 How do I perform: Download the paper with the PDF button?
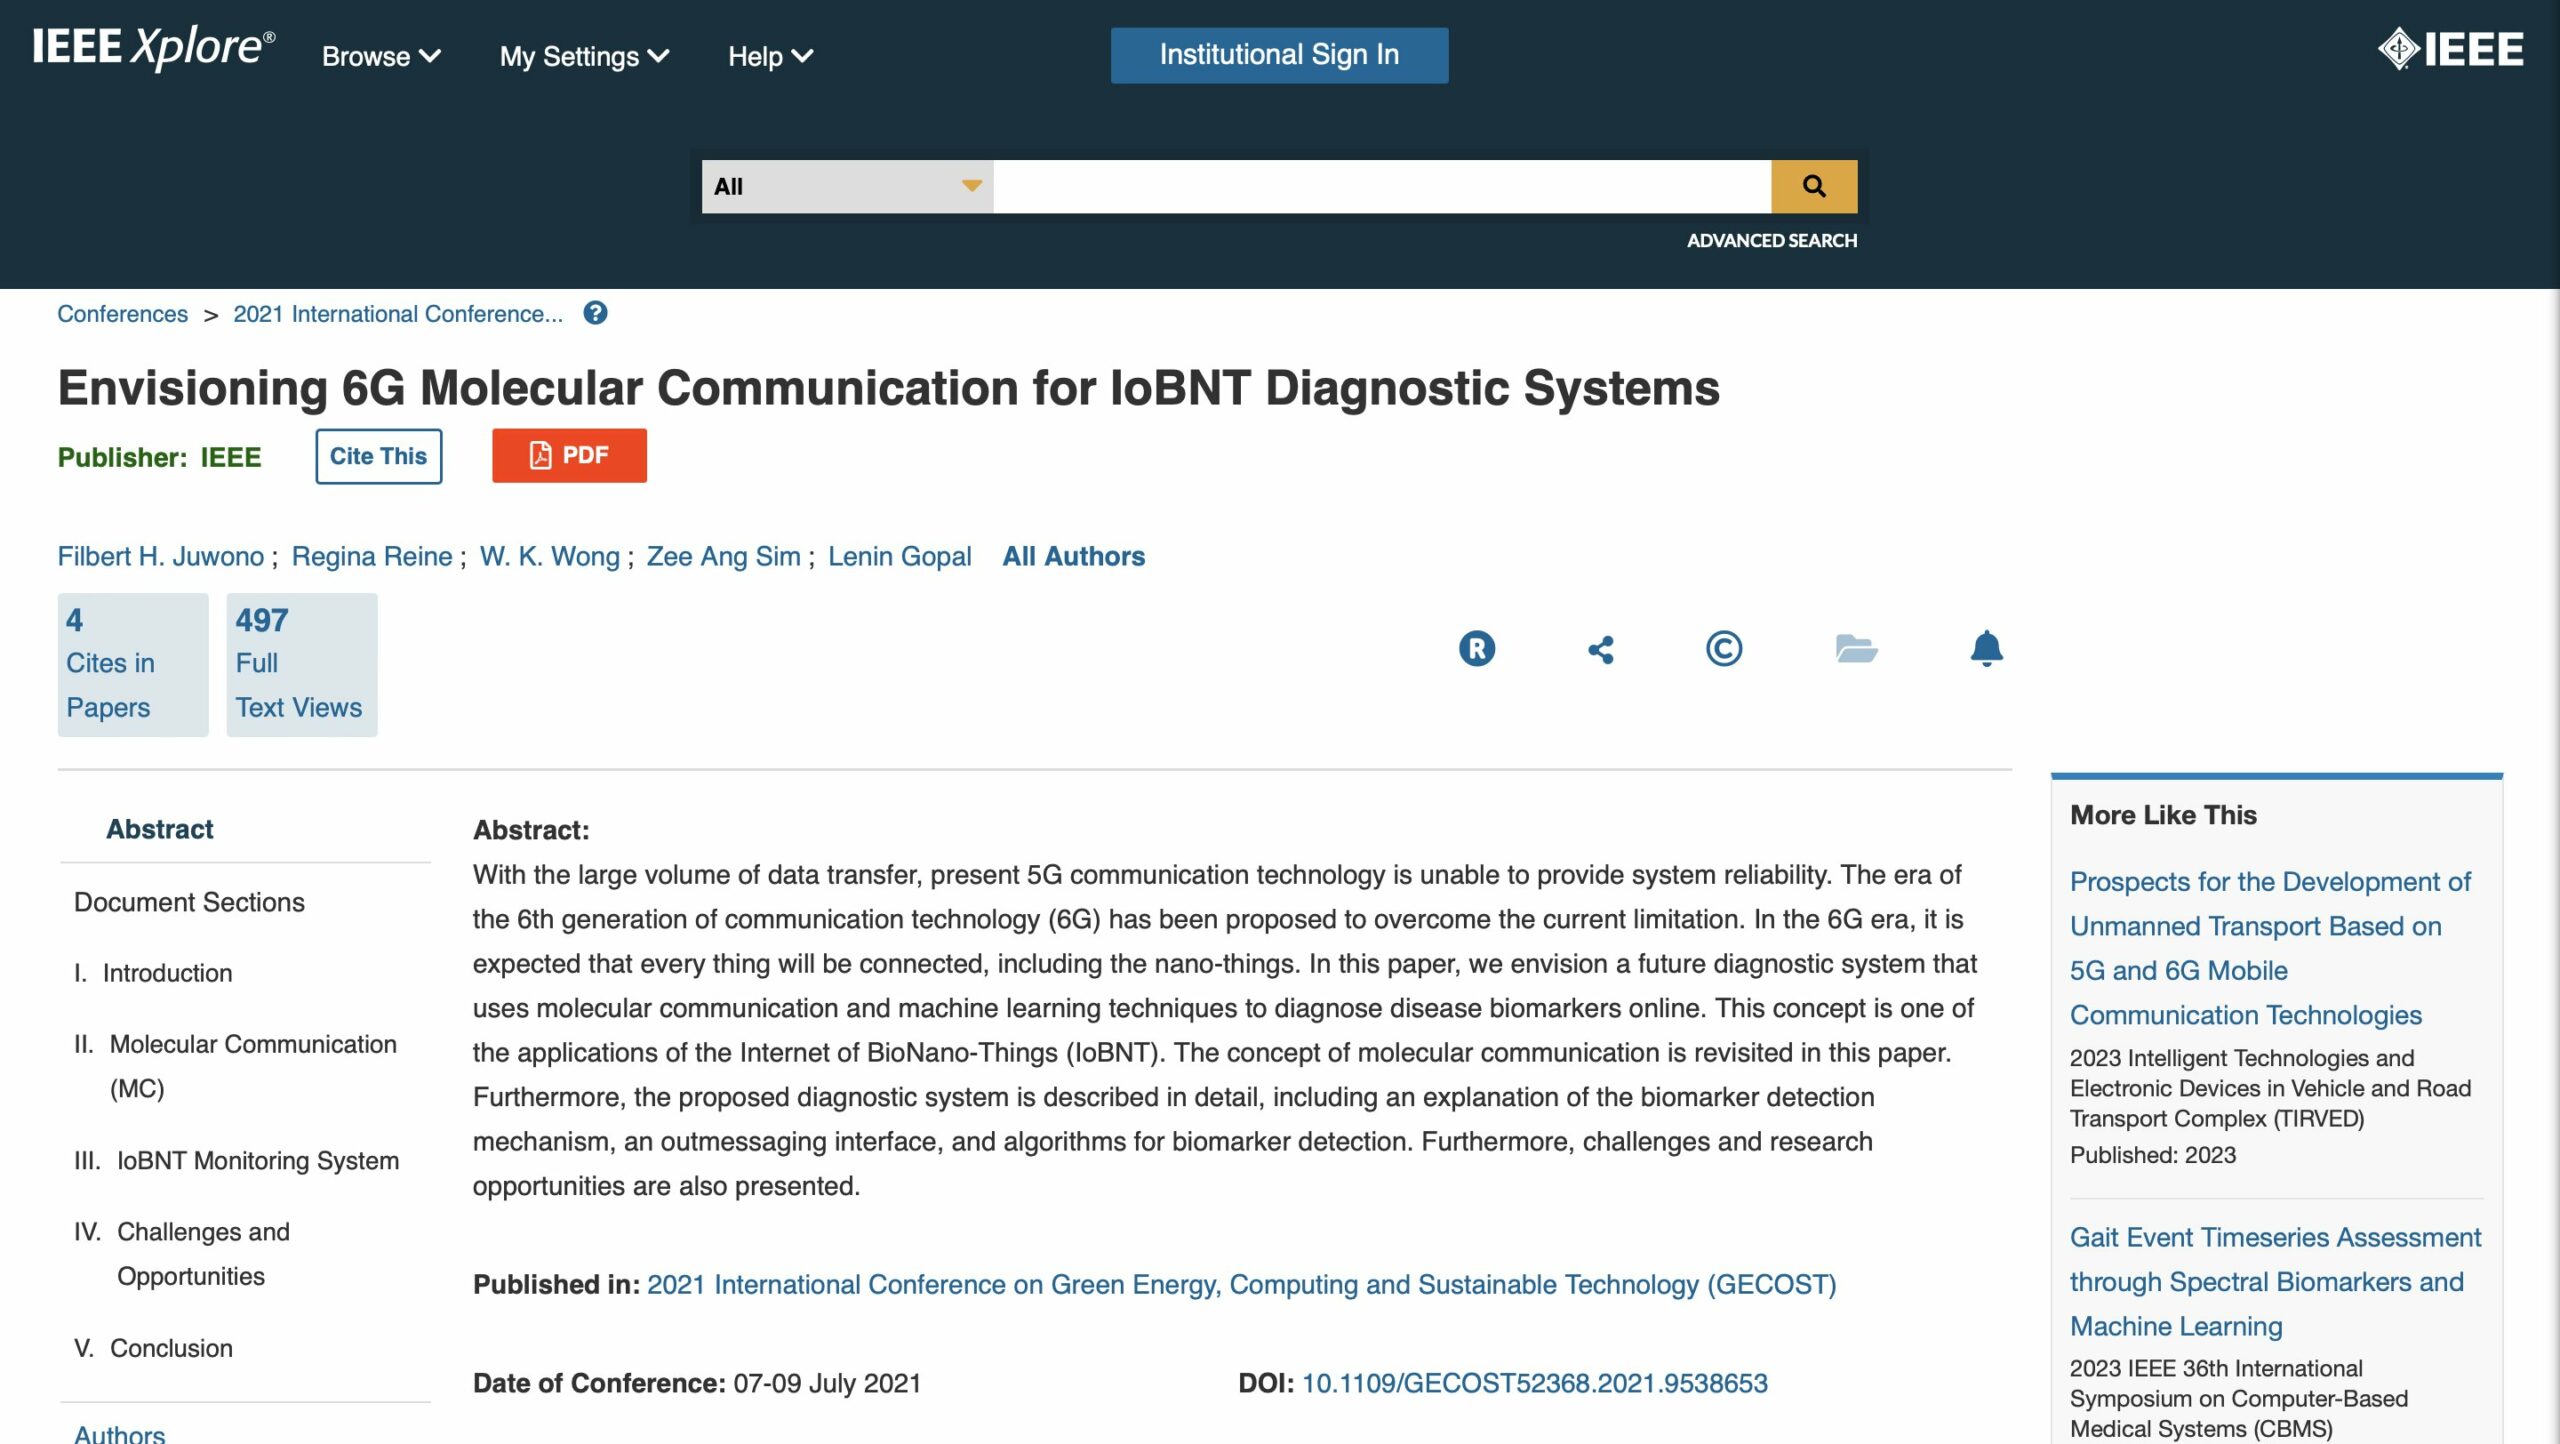pos(569,456)
